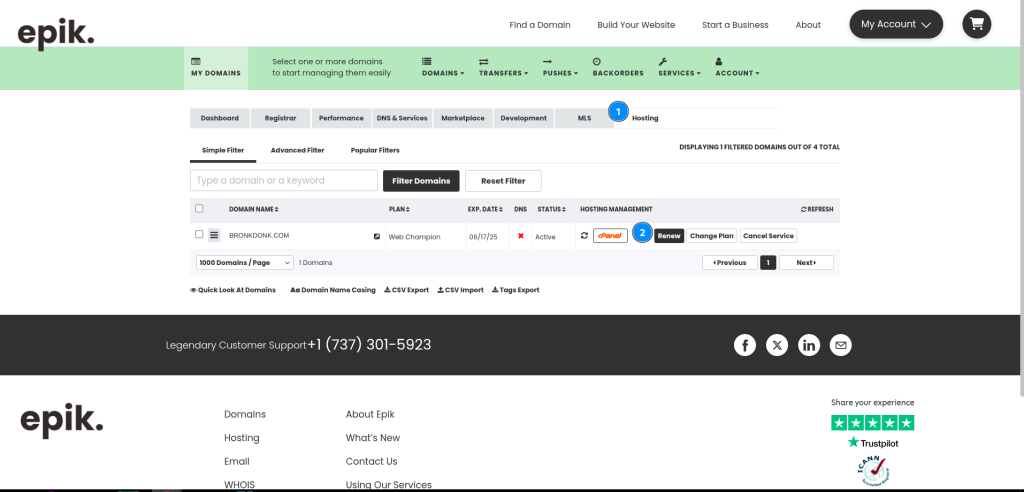Screen dimensions: 1024x492
Task: Check the BRONKDONK.COM row checkbox
Action: click(x=199, y=234)
